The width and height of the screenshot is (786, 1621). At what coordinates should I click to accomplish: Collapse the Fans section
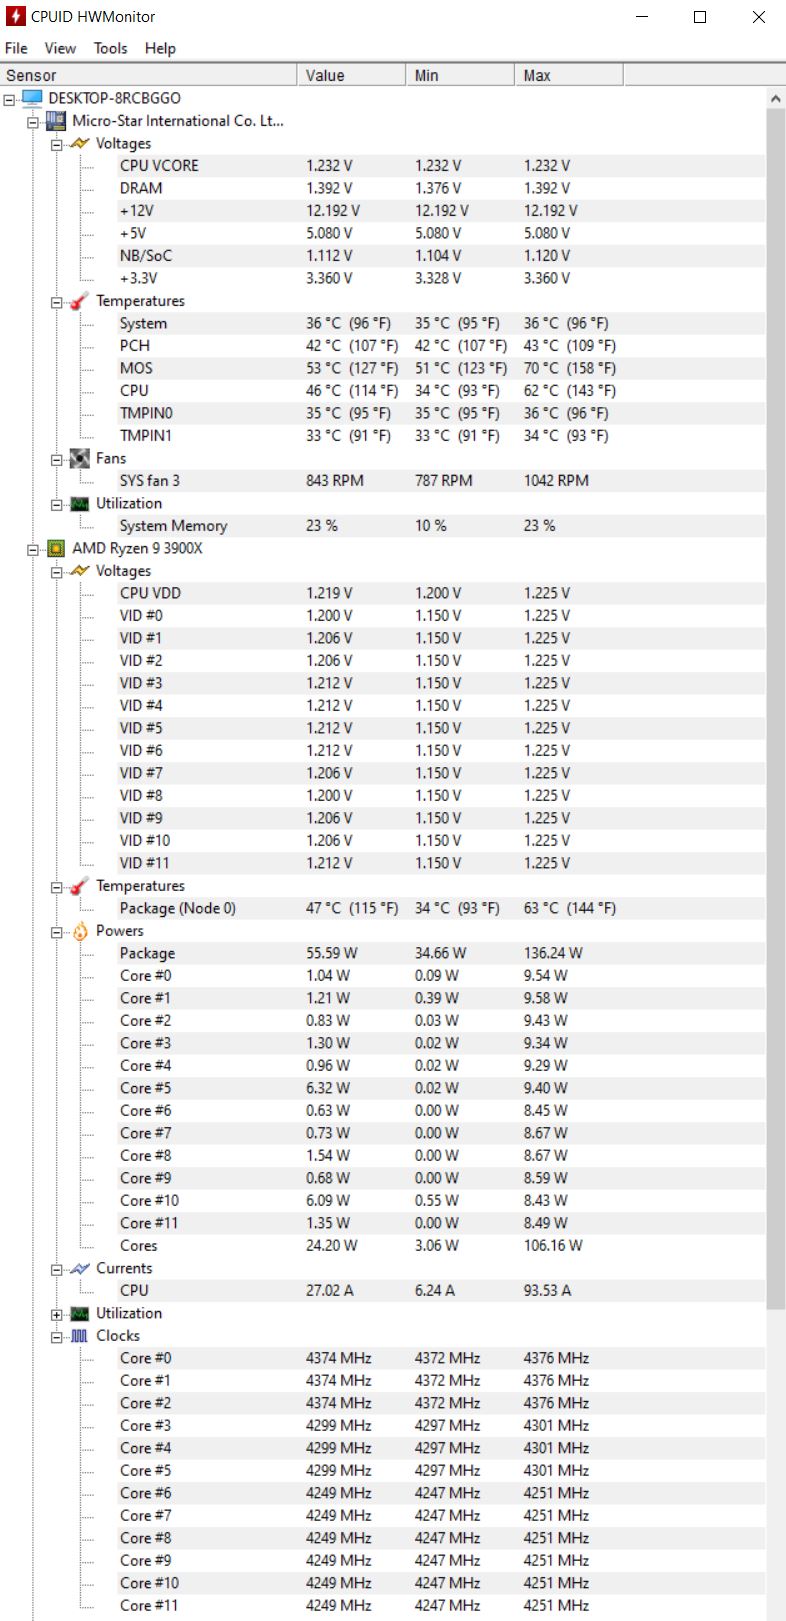click(57, 459)
